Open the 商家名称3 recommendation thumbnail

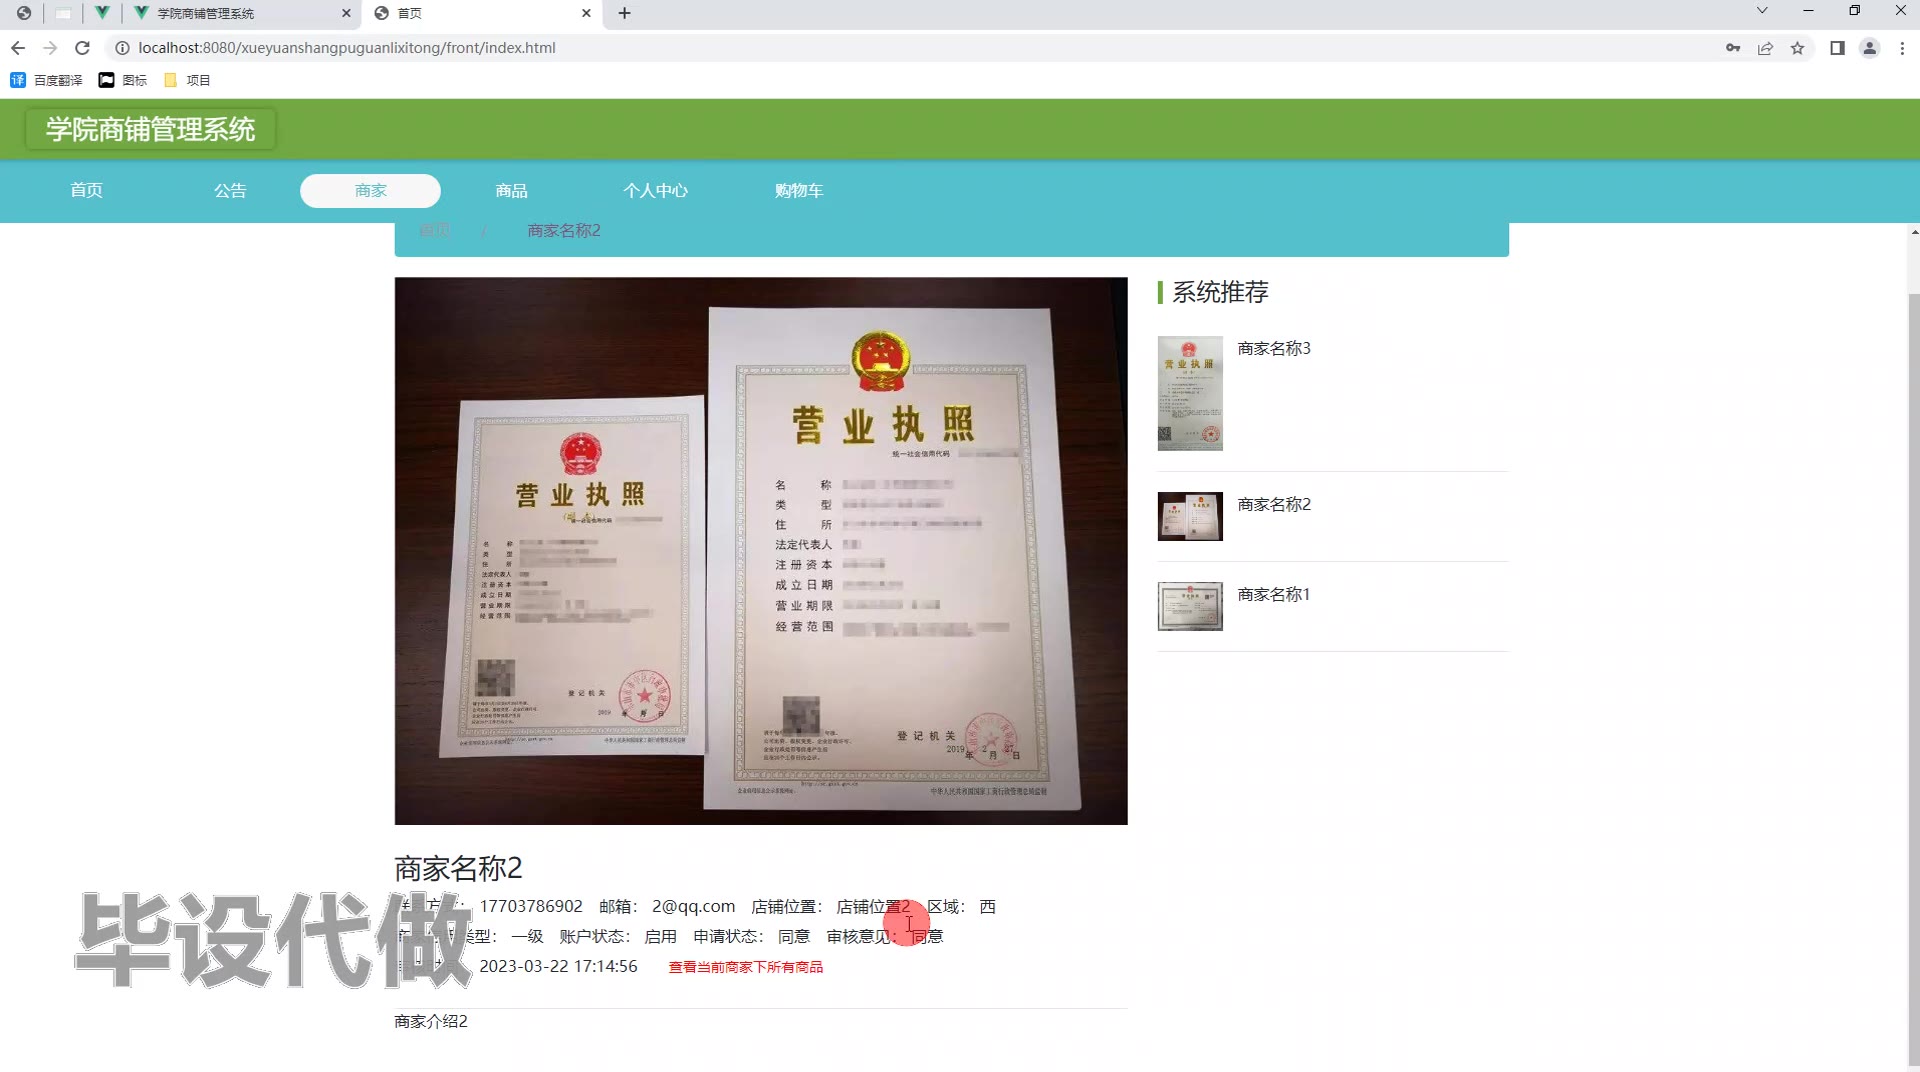[x=1190, y=393]
